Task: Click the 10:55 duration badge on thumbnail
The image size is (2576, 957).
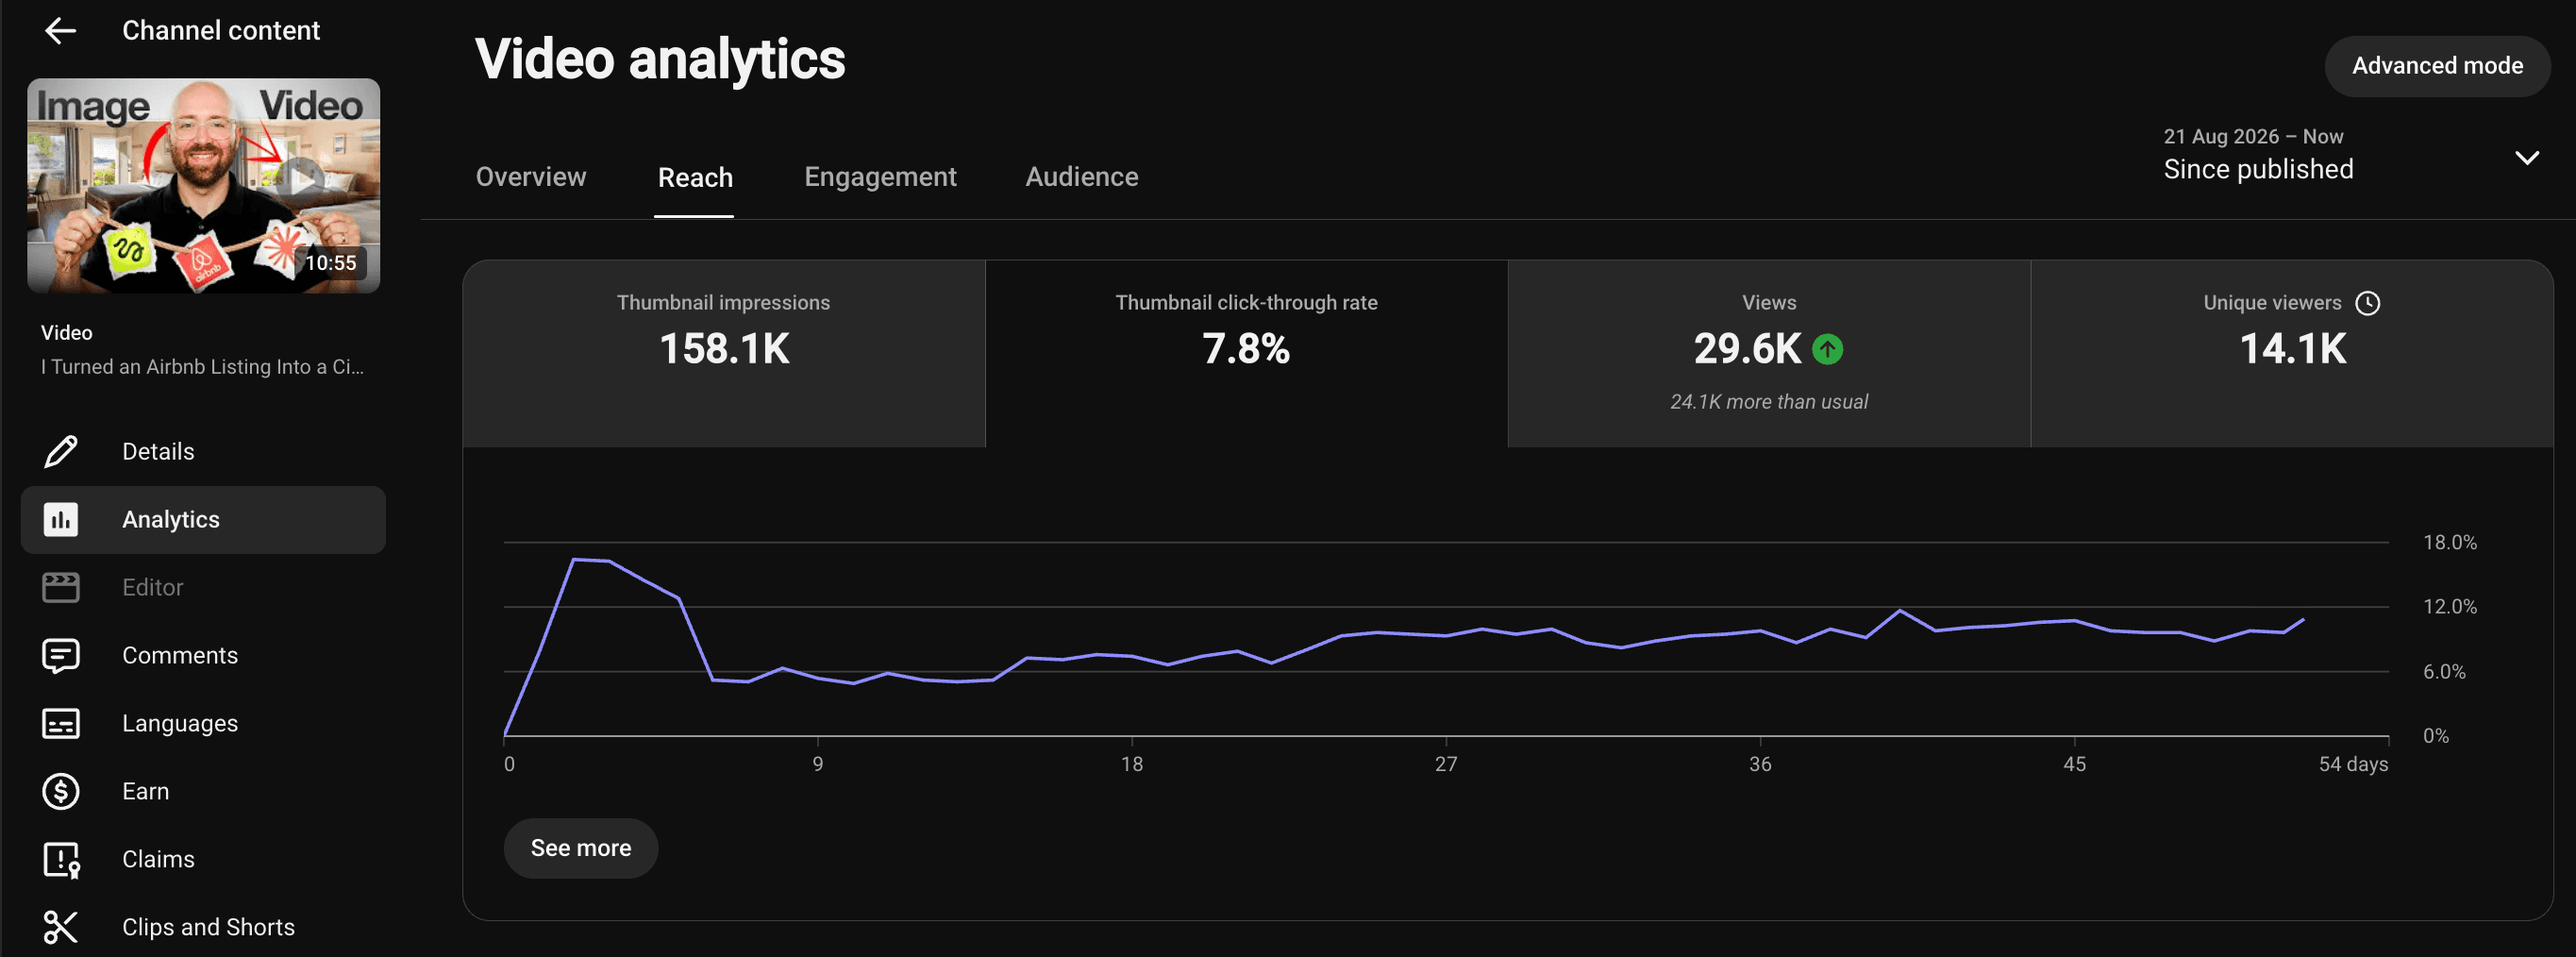Action: click(x=330, y=263)
